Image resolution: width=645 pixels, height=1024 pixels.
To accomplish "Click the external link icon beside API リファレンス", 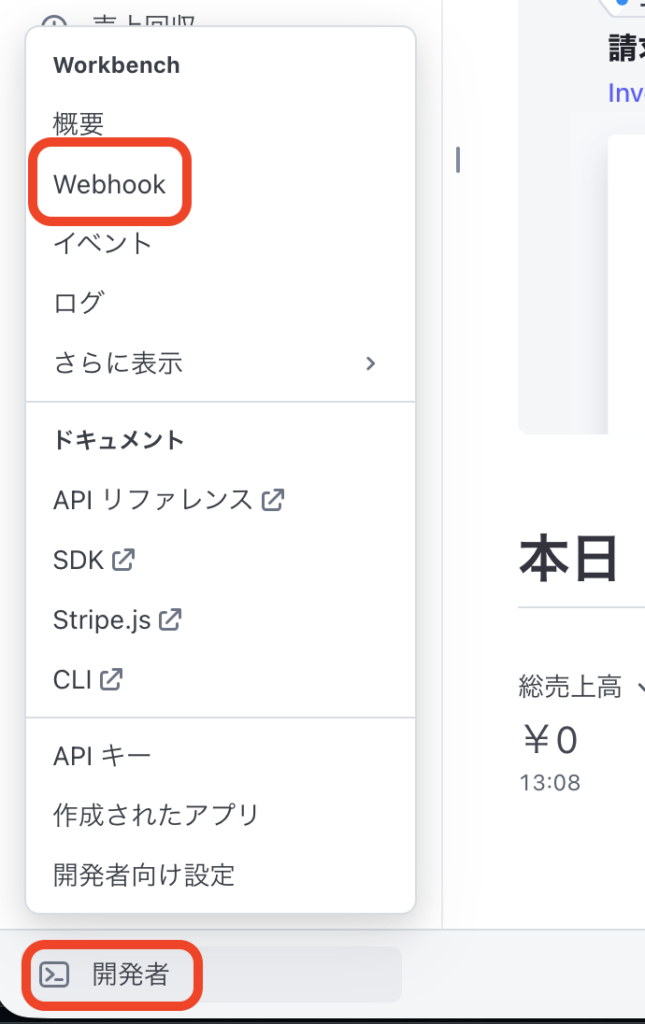I will point(272,499).
